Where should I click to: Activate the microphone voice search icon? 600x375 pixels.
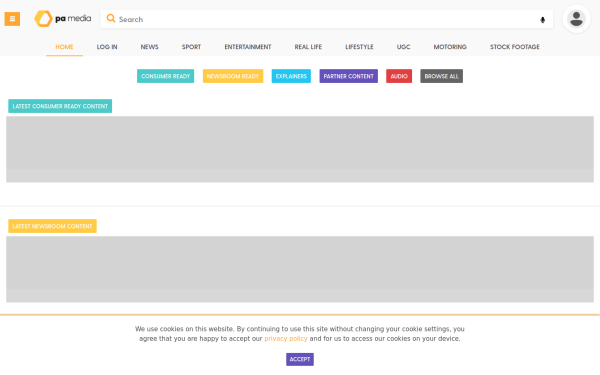pyautogui.click(x=543, y=20)
